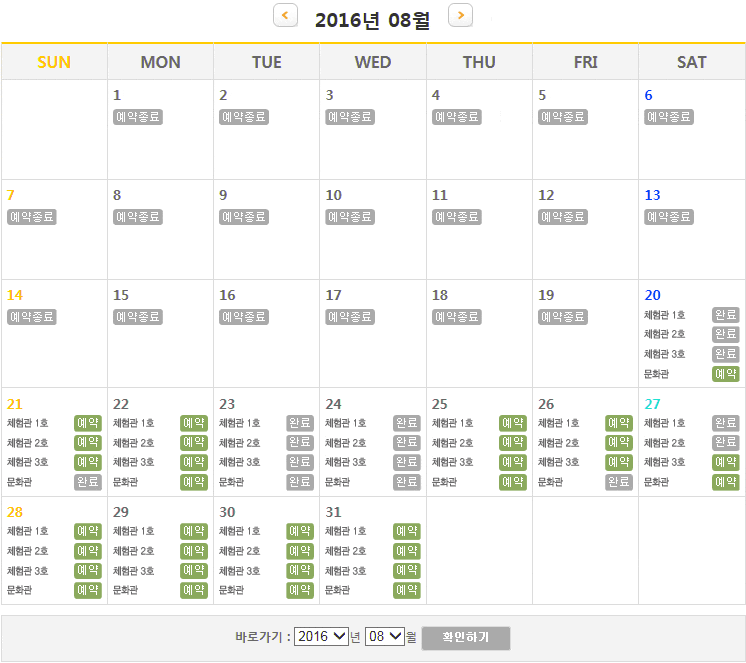Reserve 체험관 1호 on August 26
Image resolution: width=746 pixels, height=663 pixels.
618,423
